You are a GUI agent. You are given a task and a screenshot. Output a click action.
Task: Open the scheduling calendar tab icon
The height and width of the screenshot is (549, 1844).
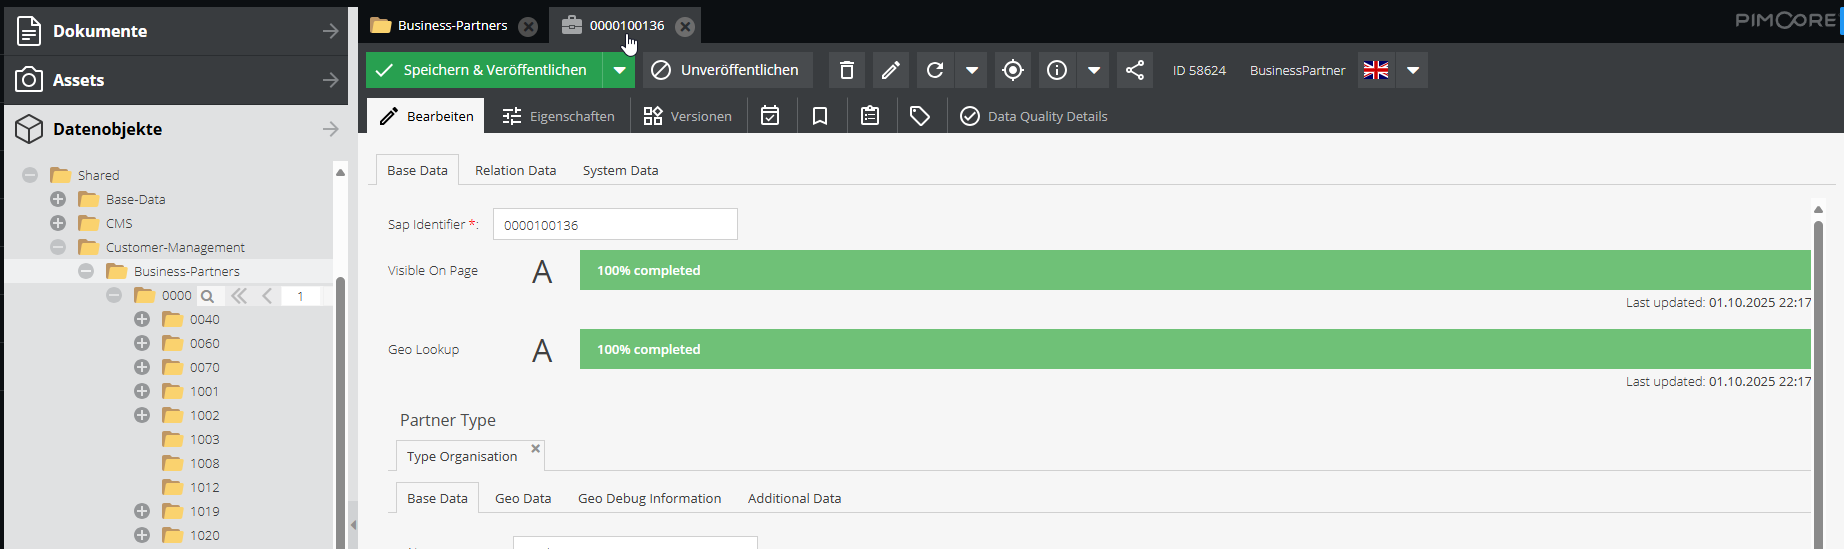point(770,116)
